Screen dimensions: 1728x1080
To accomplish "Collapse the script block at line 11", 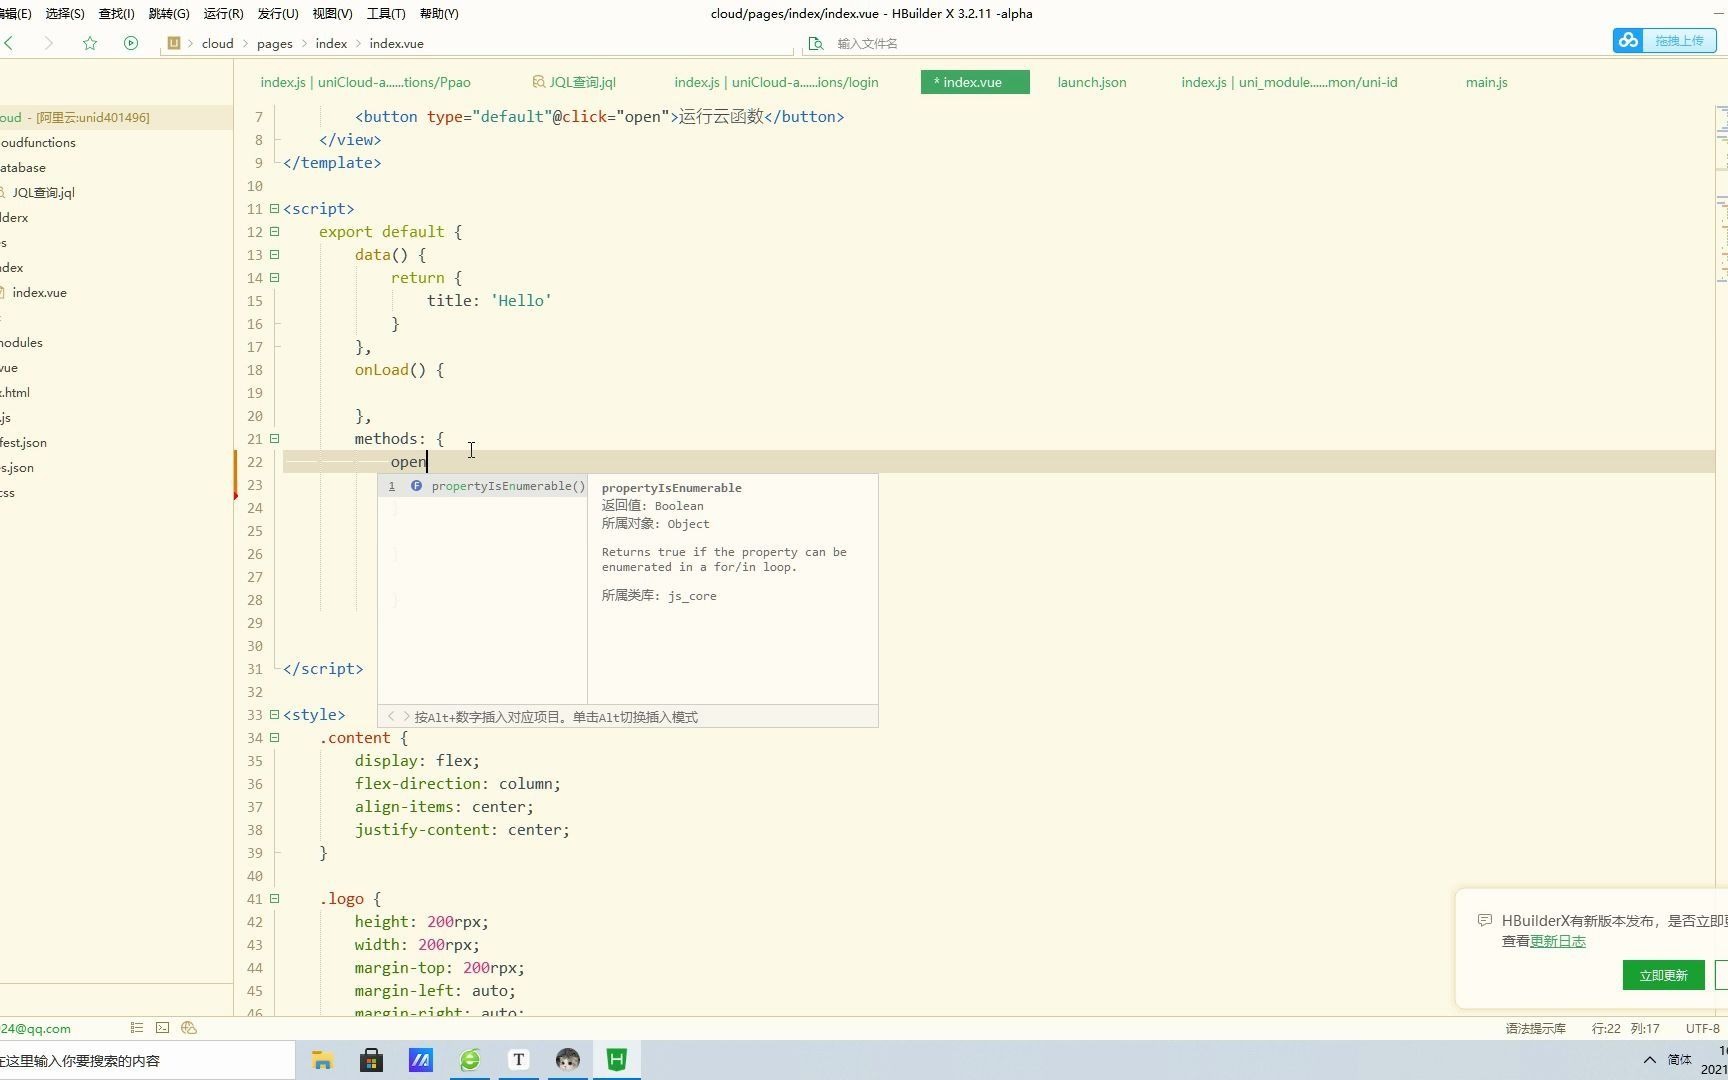I will [274, 208].
